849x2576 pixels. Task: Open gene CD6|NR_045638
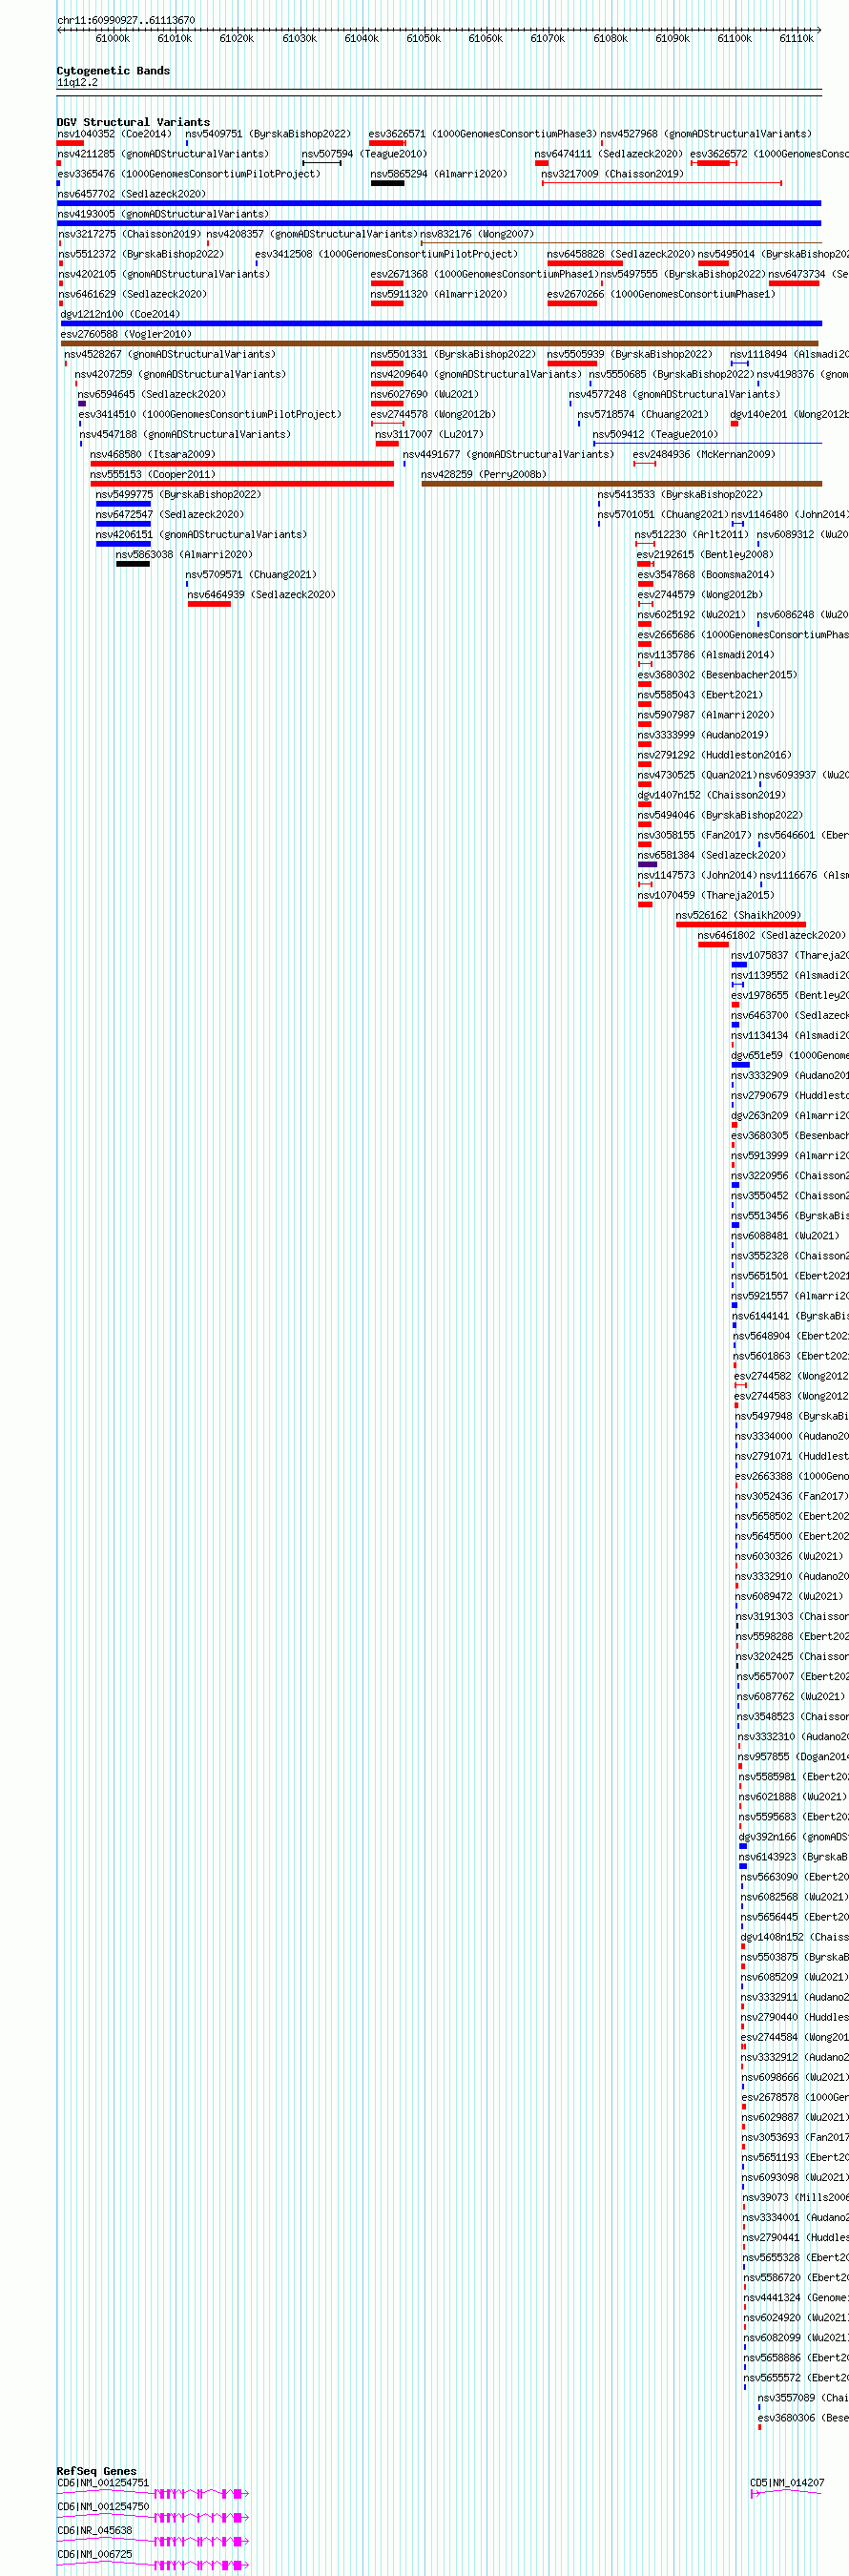pyautogui.click(x=94, y=2530)
